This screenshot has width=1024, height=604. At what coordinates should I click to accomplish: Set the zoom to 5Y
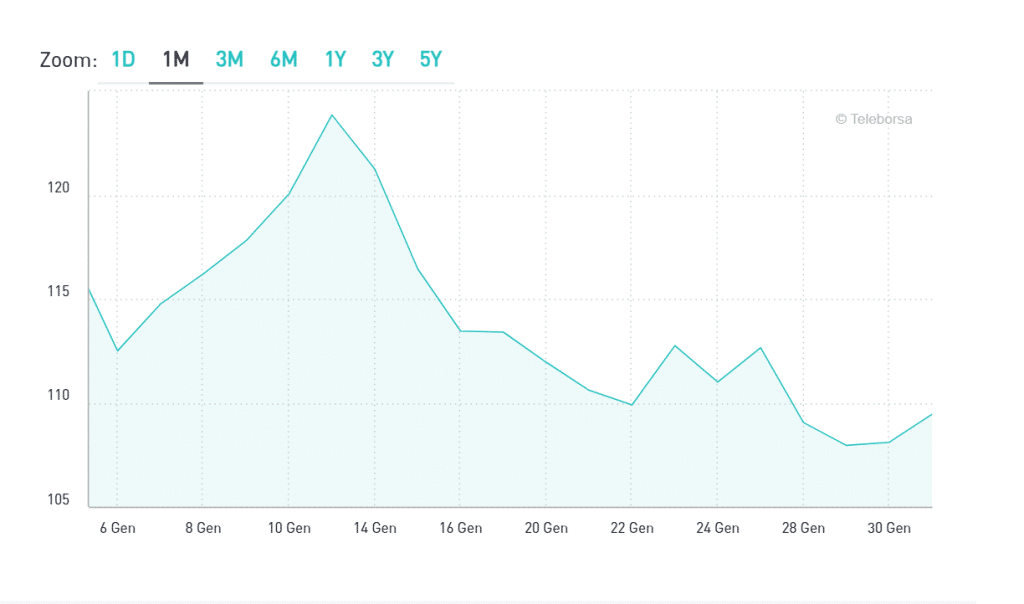pyautogui.click(x=430, y=60)
